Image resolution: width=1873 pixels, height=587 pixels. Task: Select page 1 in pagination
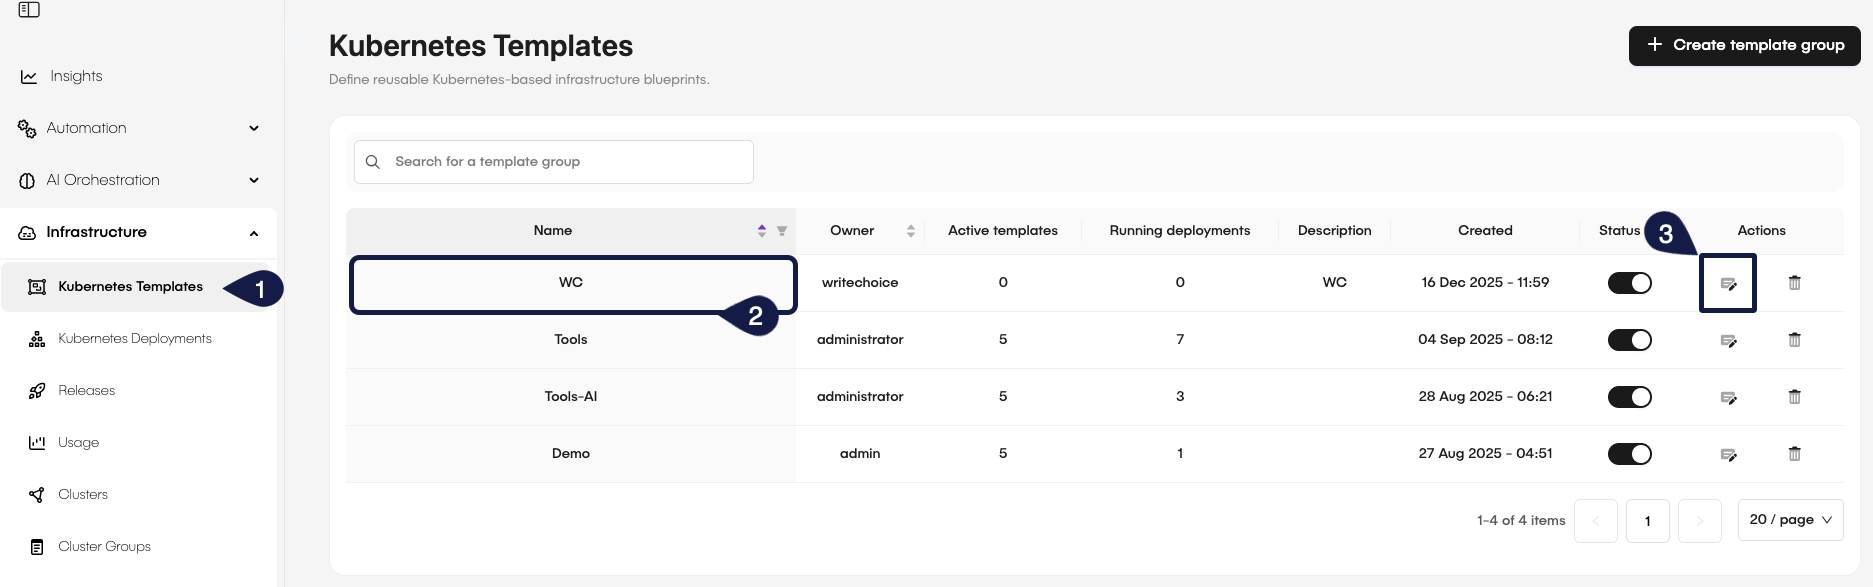click(x=1647, y=521)
